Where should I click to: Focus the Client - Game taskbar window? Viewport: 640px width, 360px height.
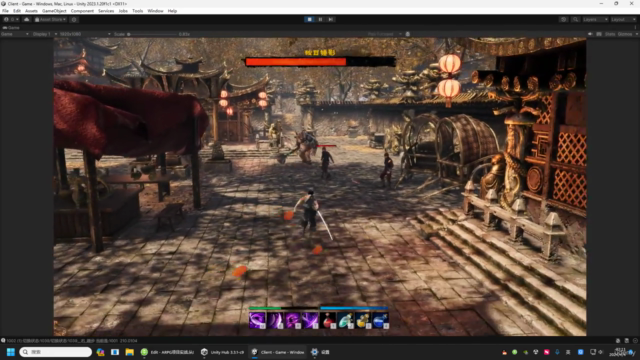(x=278, y=352)
